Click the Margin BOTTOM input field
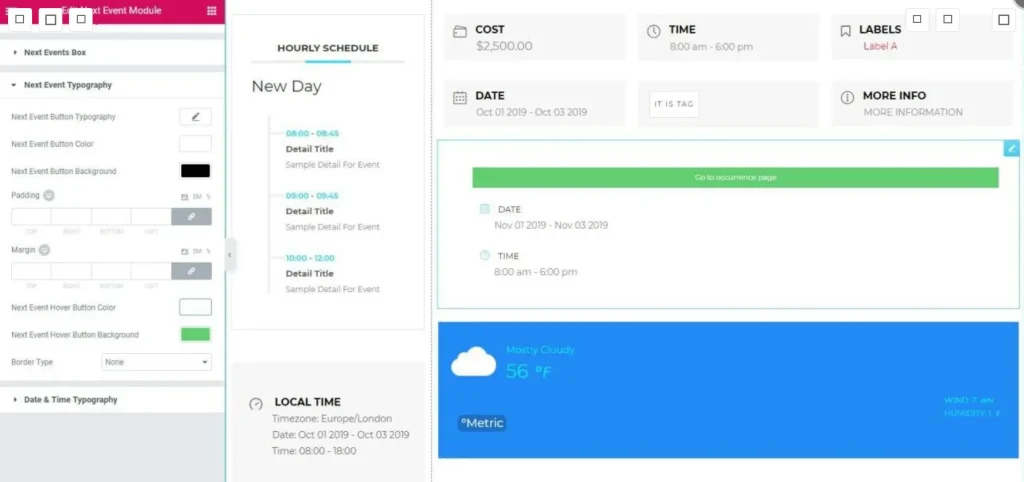 [112, 271]
